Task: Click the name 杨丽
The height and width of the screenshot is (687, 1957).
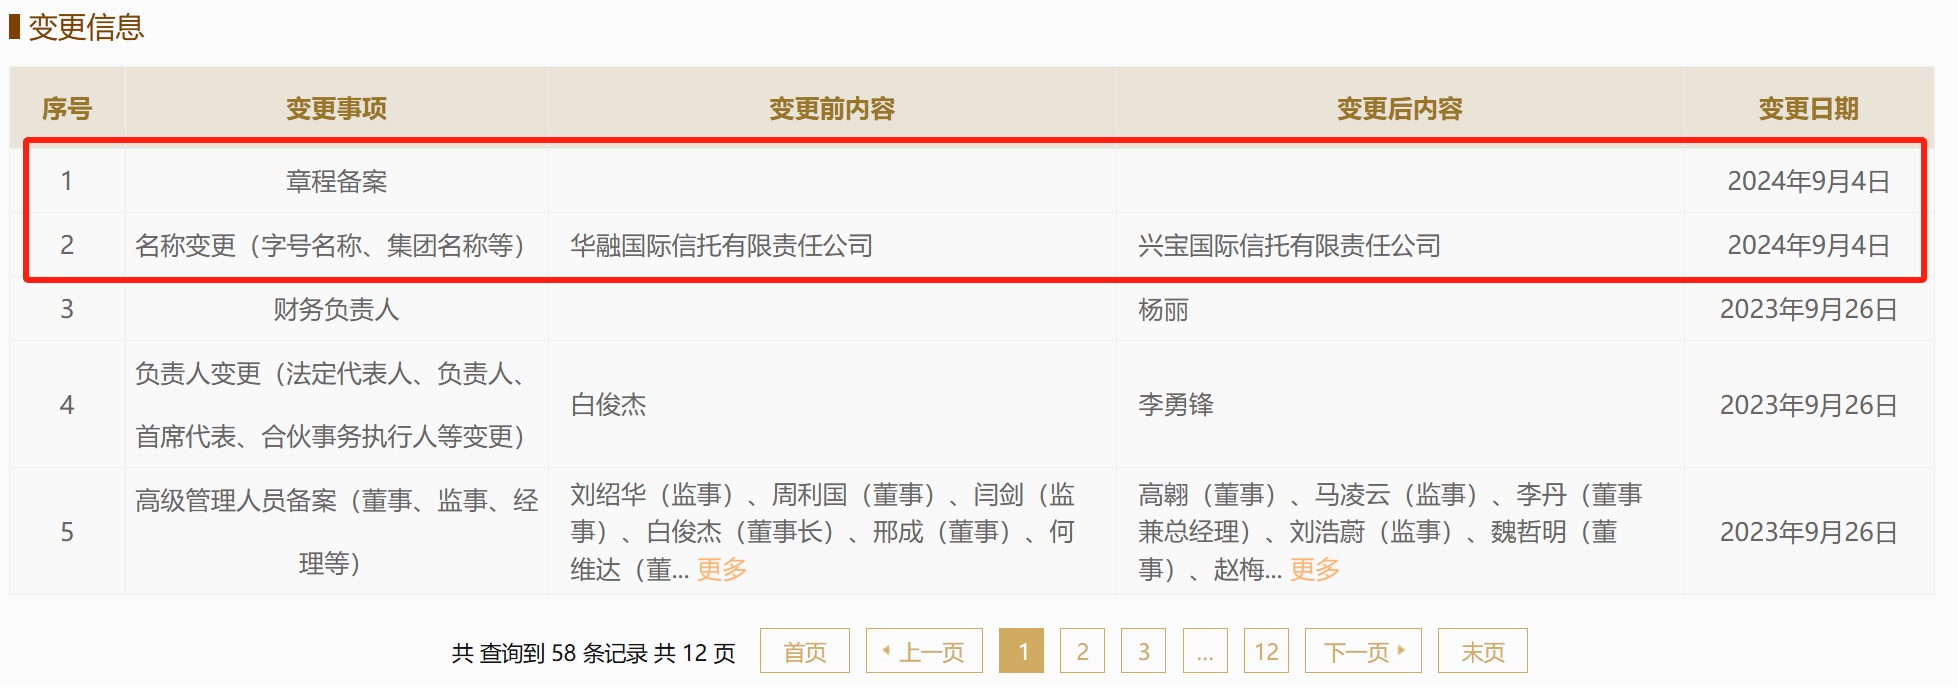Action: (1163, 310)
